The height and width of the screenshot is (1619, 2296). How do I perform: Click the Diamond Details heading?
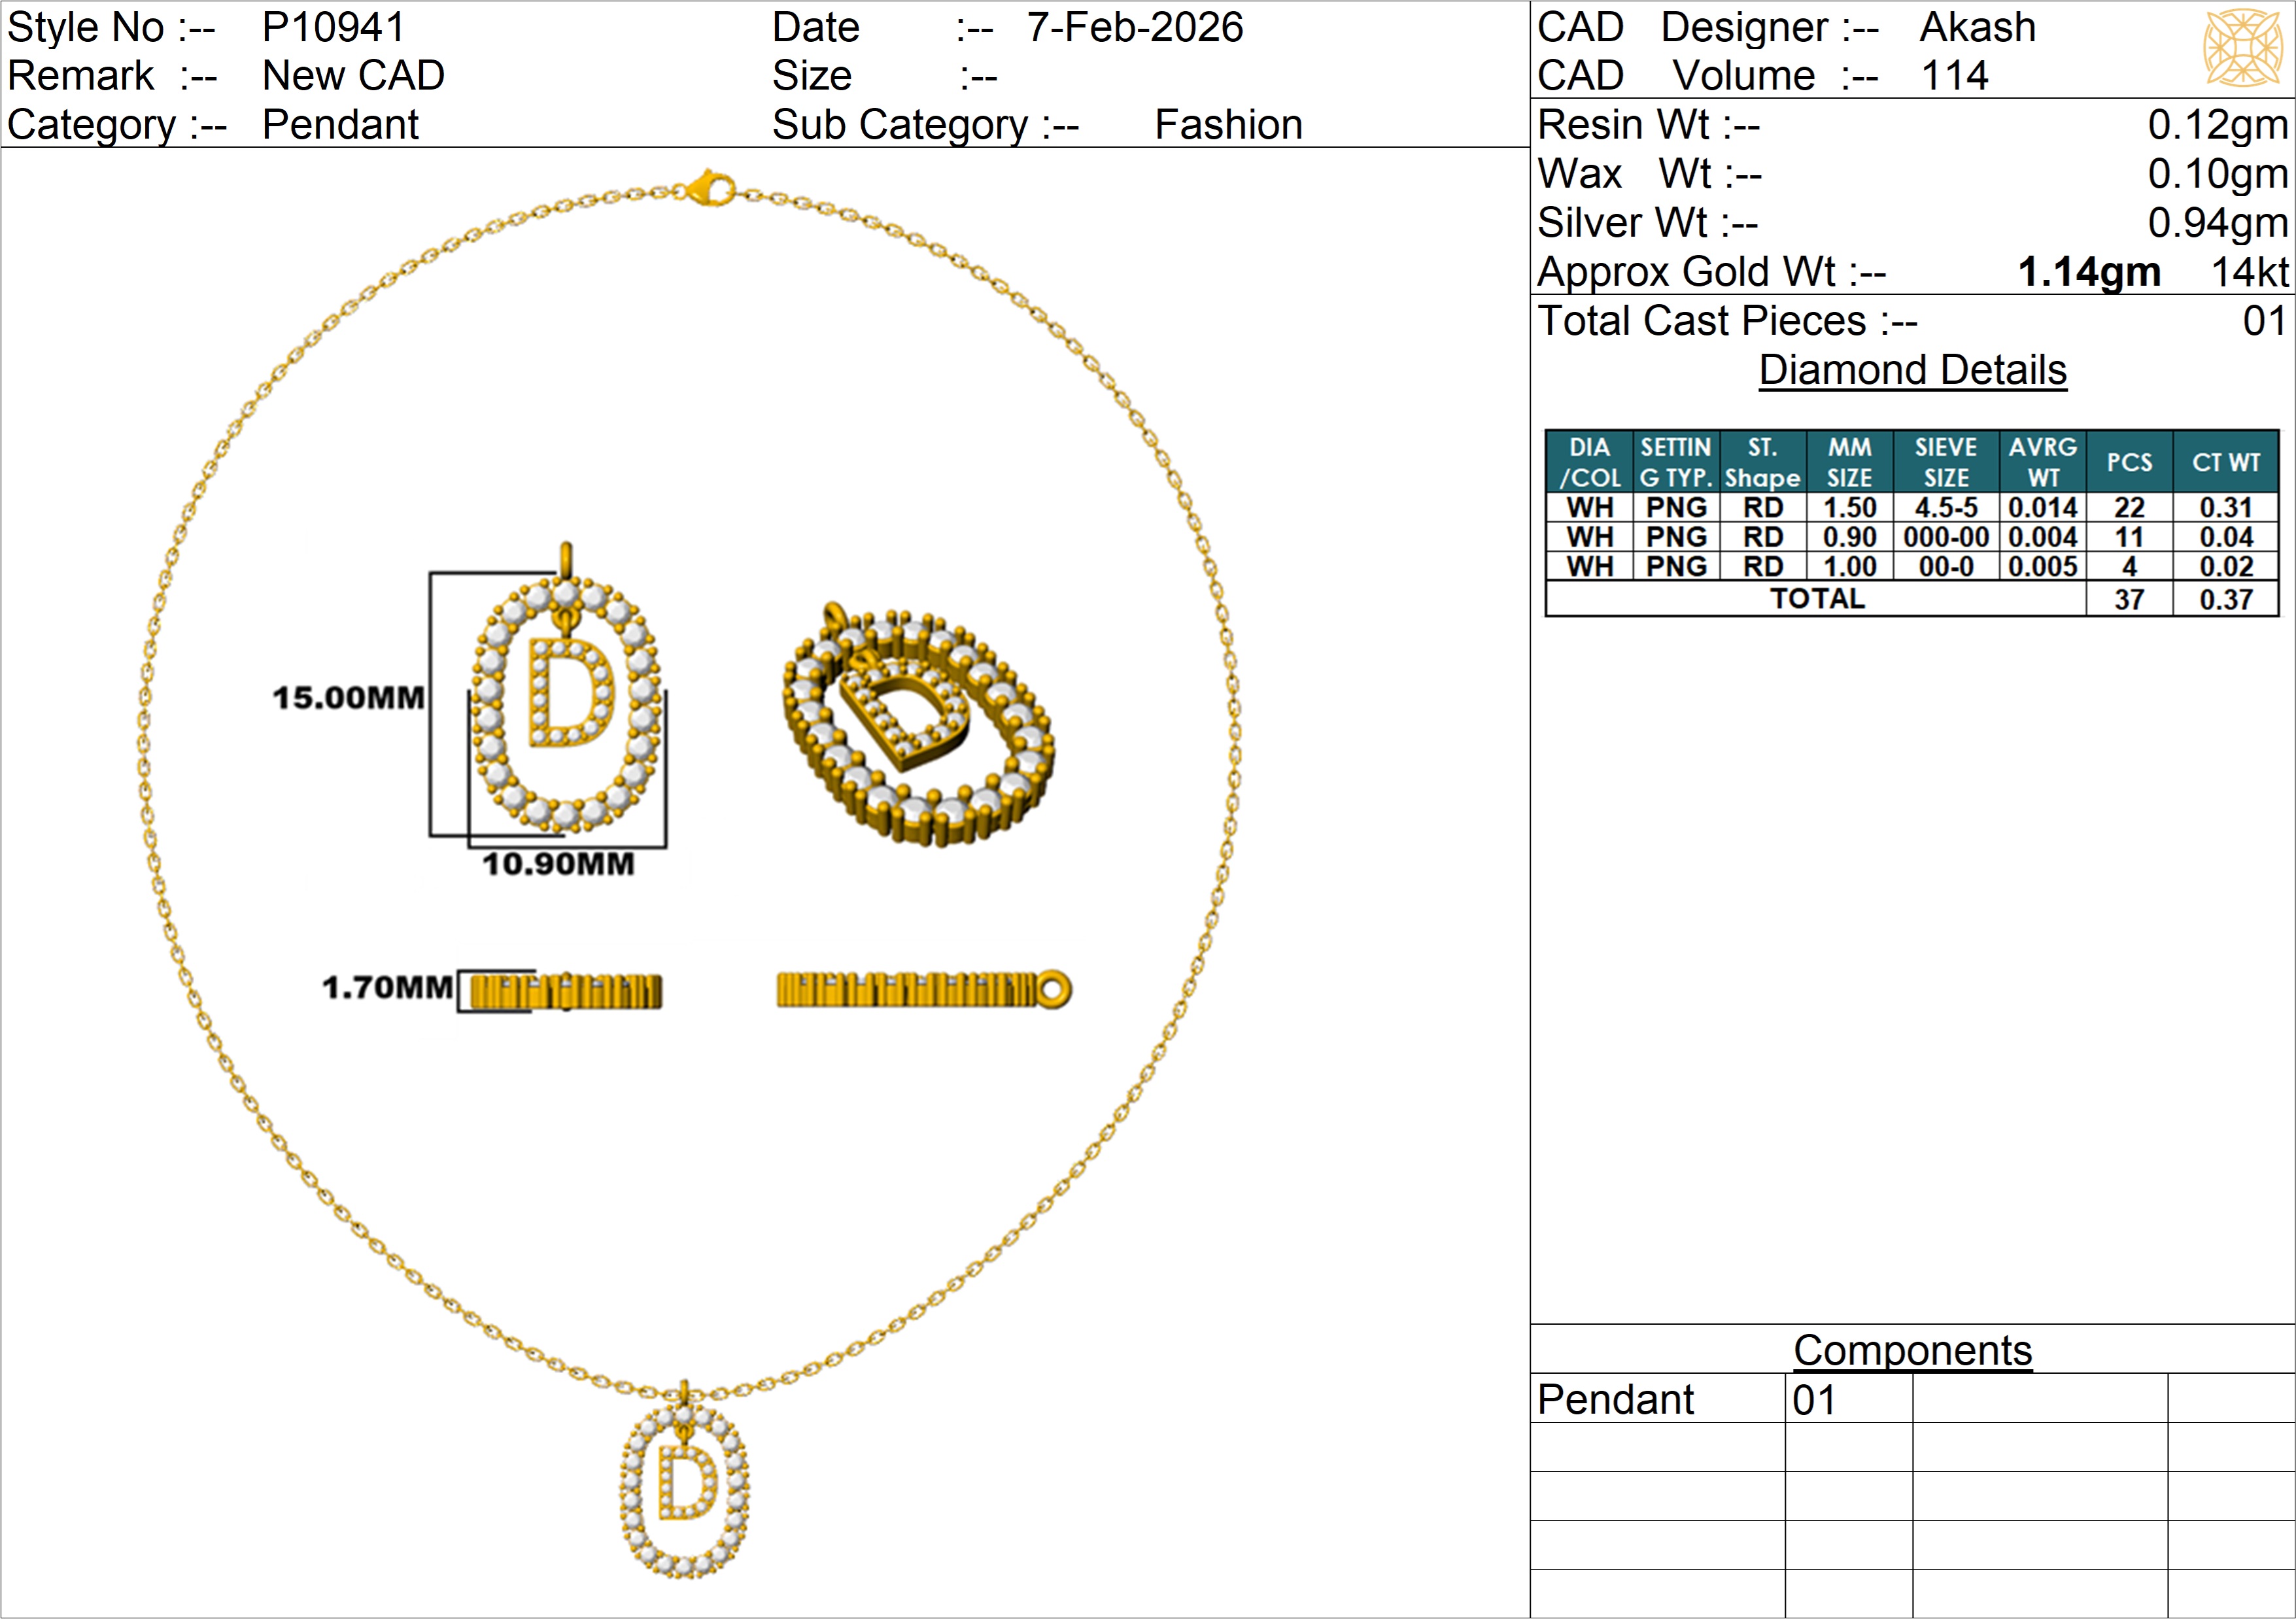click(x=1912, y=370)
